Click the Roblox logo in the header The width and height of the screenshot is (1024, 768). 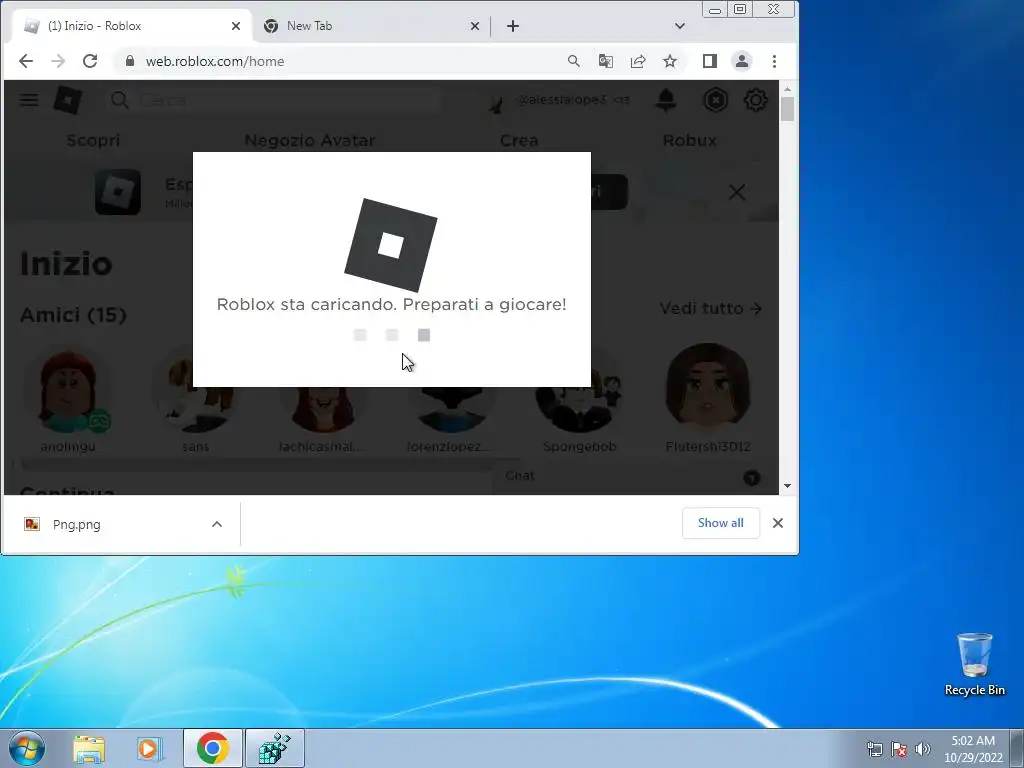[68, 100]
